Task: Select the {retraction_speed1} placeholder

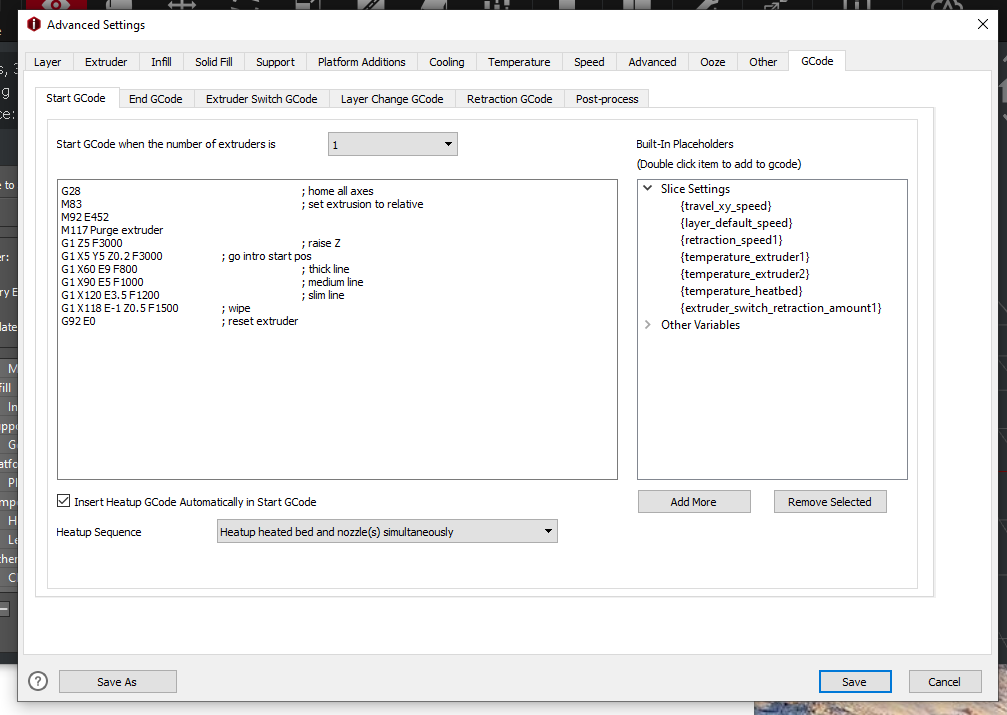Action: pos(731,240)
